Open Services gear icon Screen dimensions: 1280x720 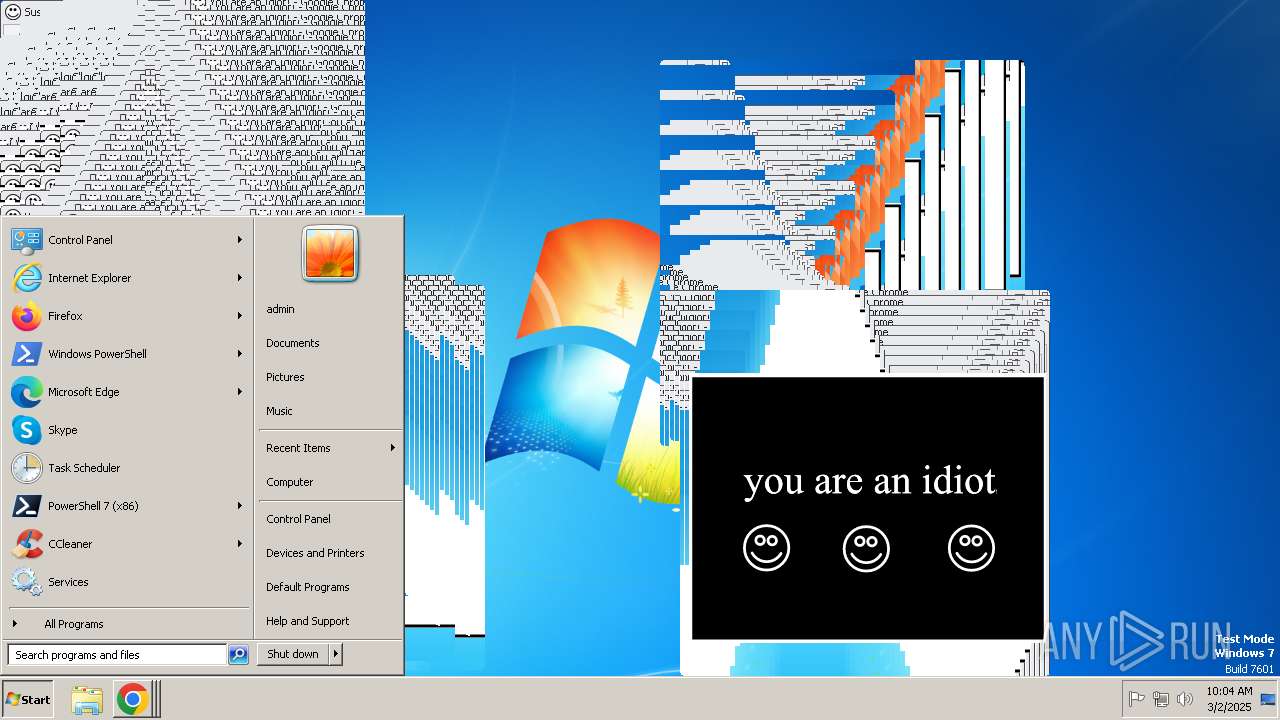click(27, 582)
